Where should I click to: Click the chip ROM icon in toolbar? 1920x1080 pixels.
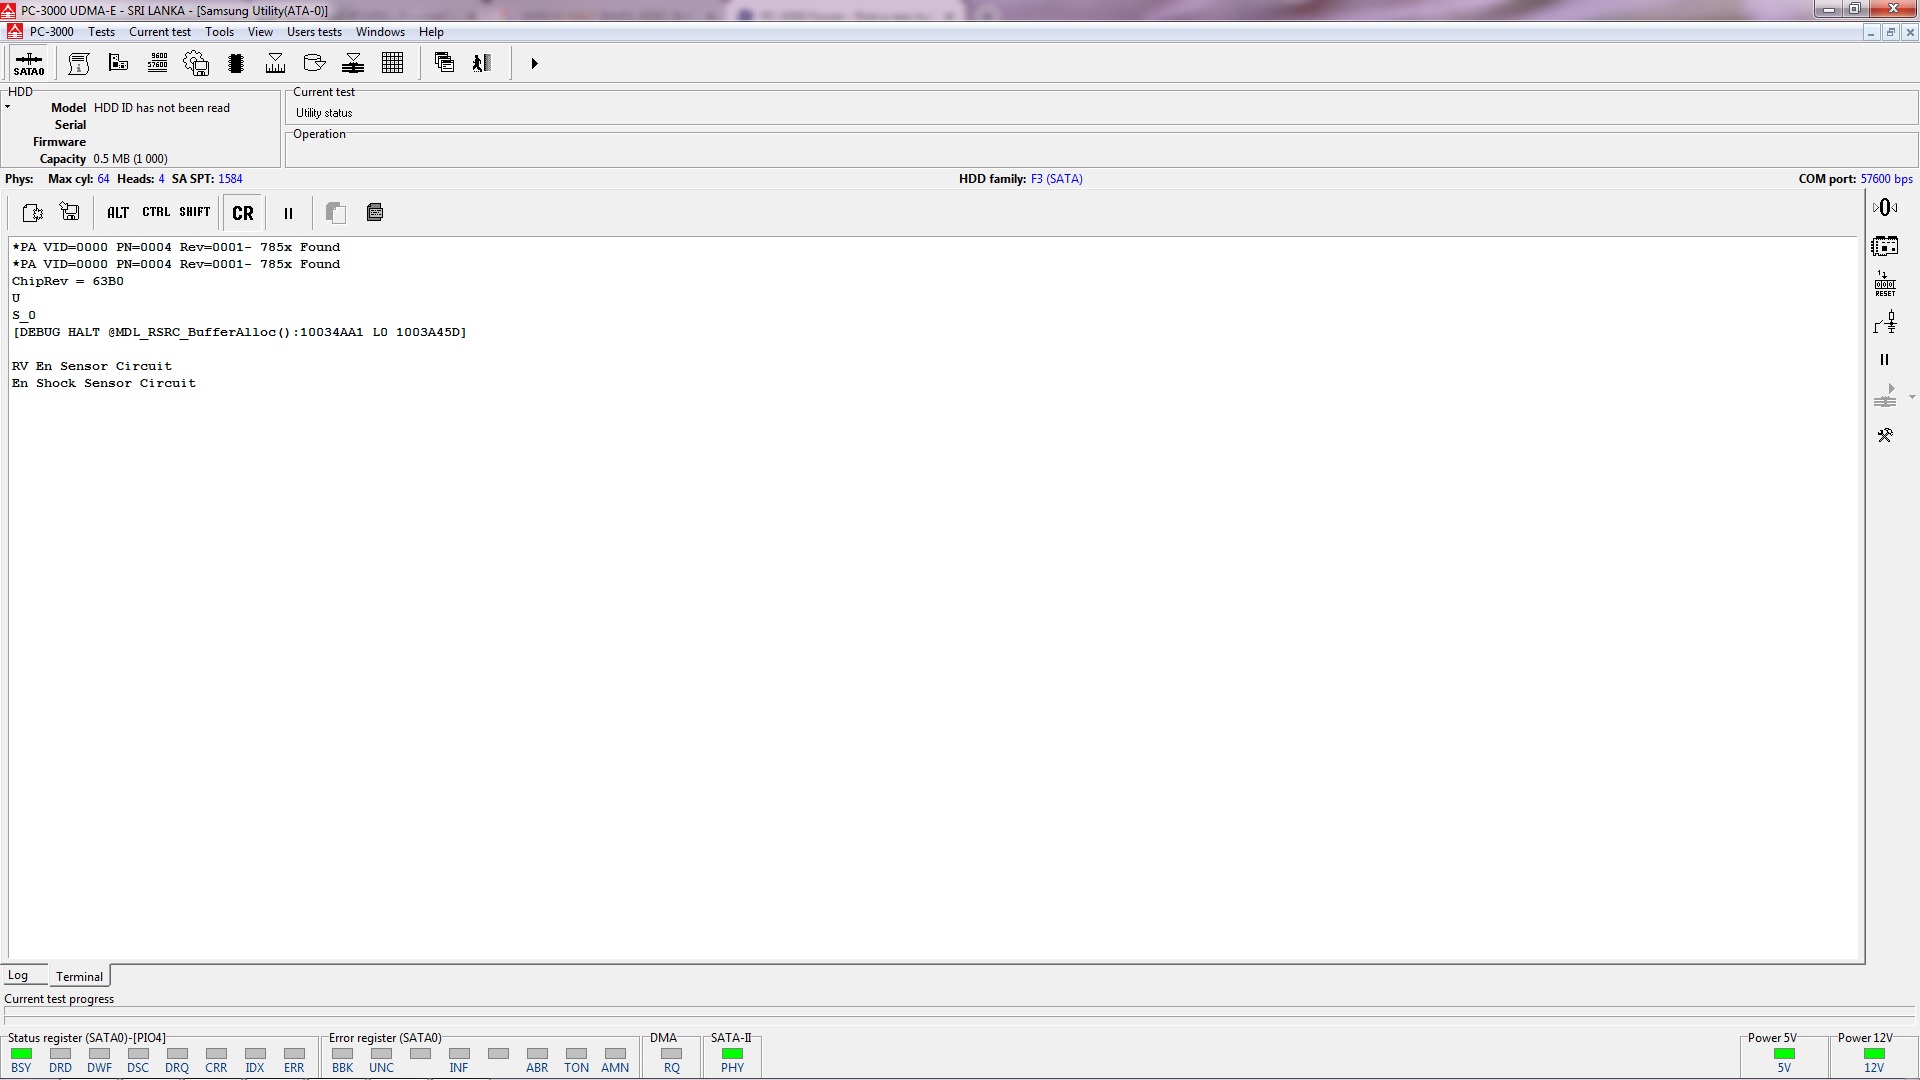(x=236, y=63)
